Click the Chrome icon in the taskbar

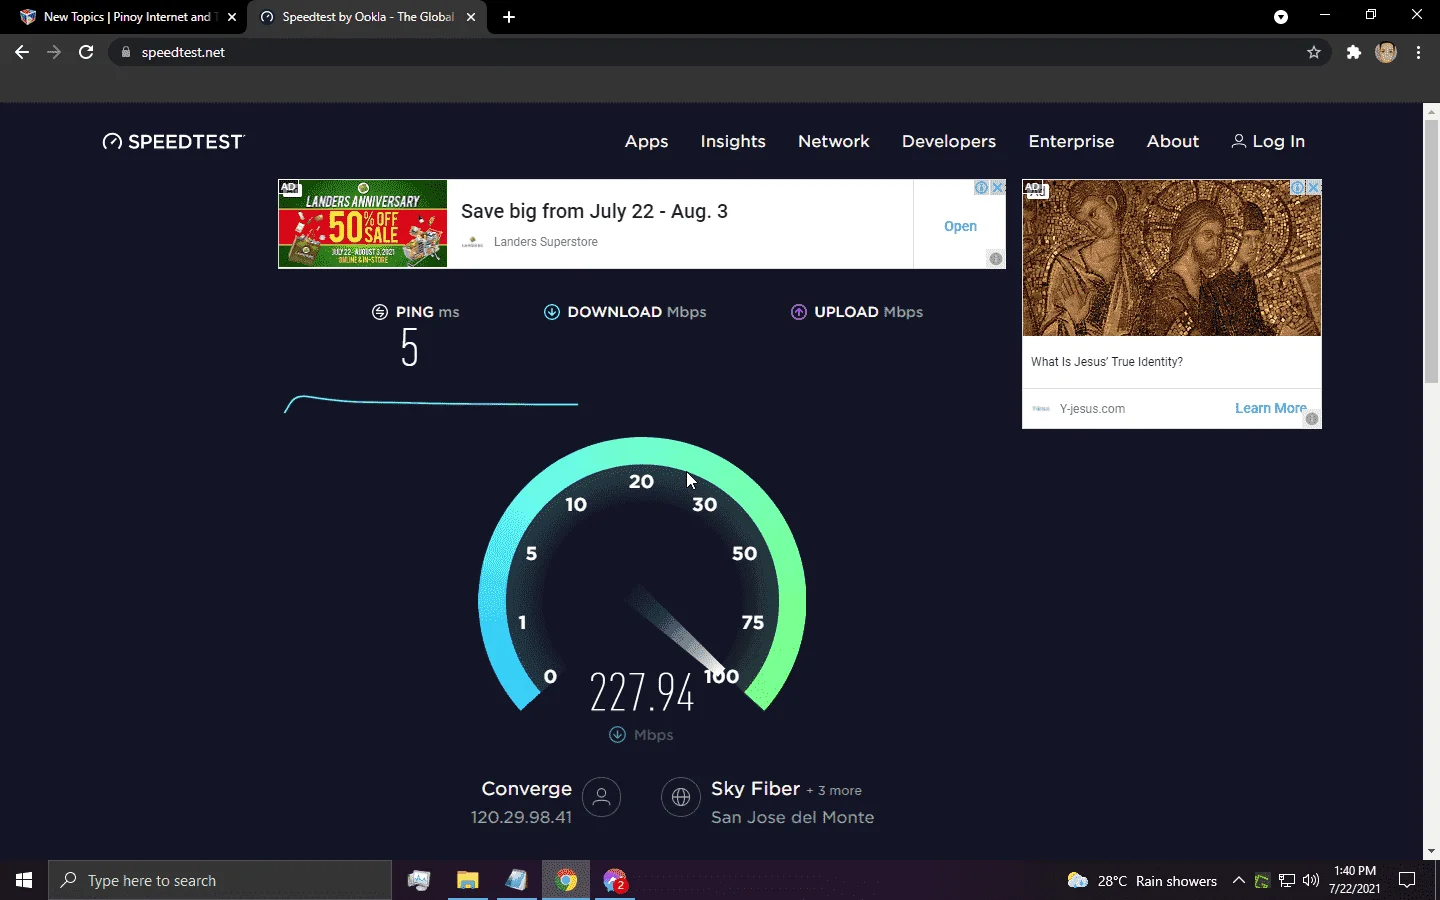566,880
